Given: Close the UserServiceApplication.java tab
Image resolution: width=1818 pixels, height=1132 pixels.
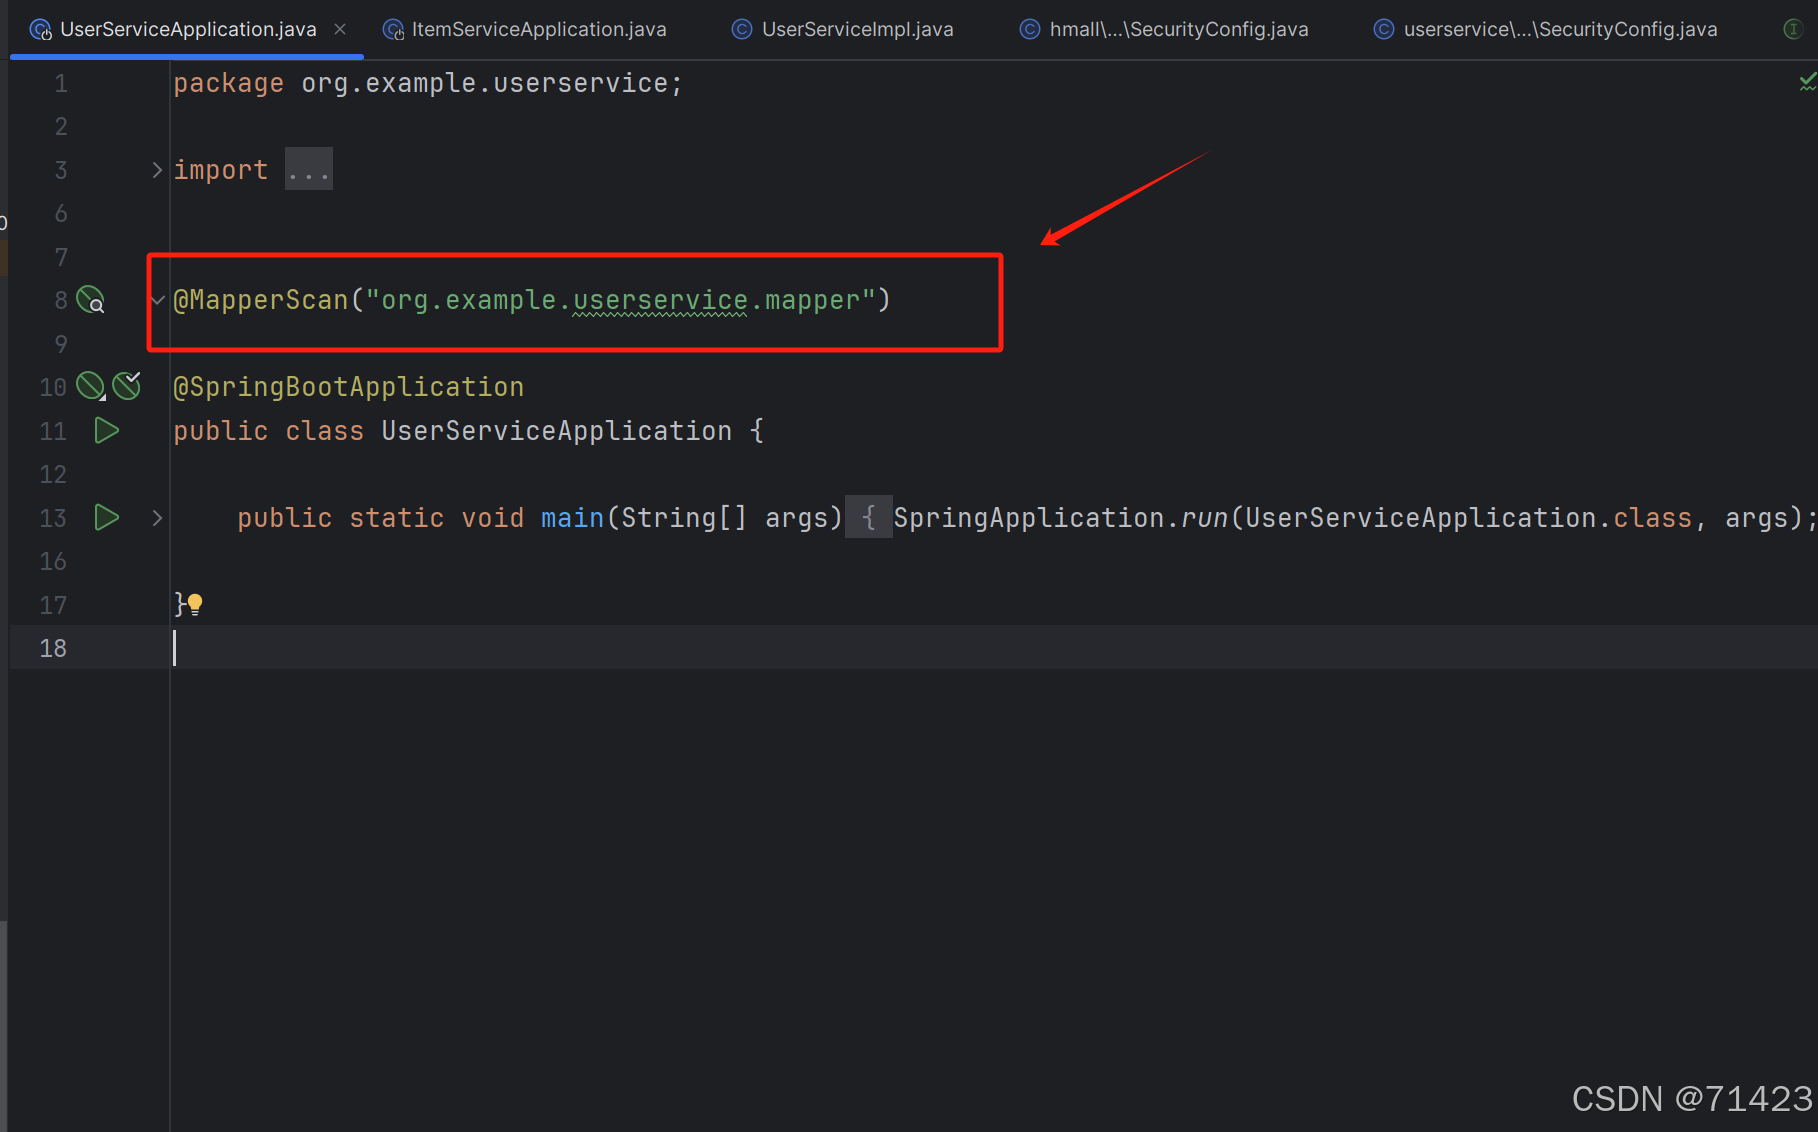Looking at the screenshot, I should (340, 29).
